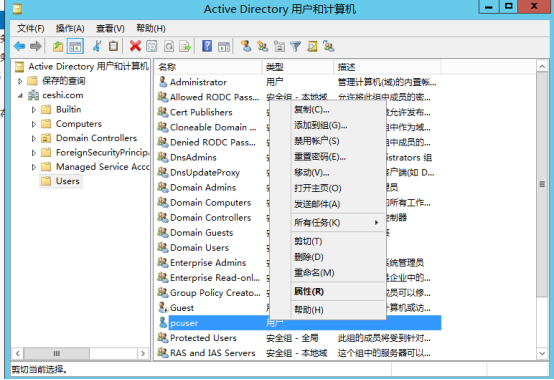Choose 重置密码(E)... in context menu
This screenshot has height=380, width=554.
[x=327, y=156]
